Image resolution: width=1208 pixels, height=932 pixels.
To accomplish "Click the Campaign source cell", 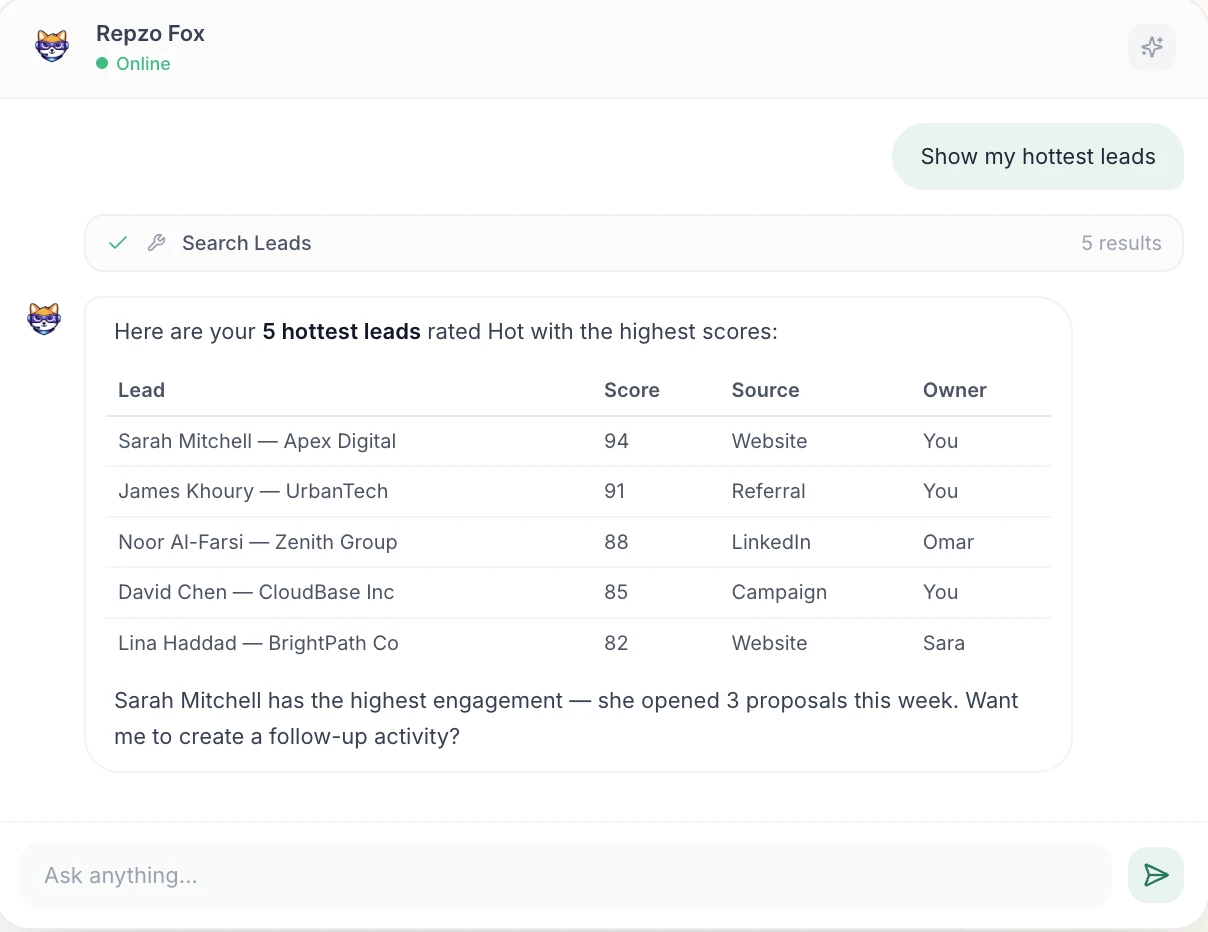I will (779, 592).
